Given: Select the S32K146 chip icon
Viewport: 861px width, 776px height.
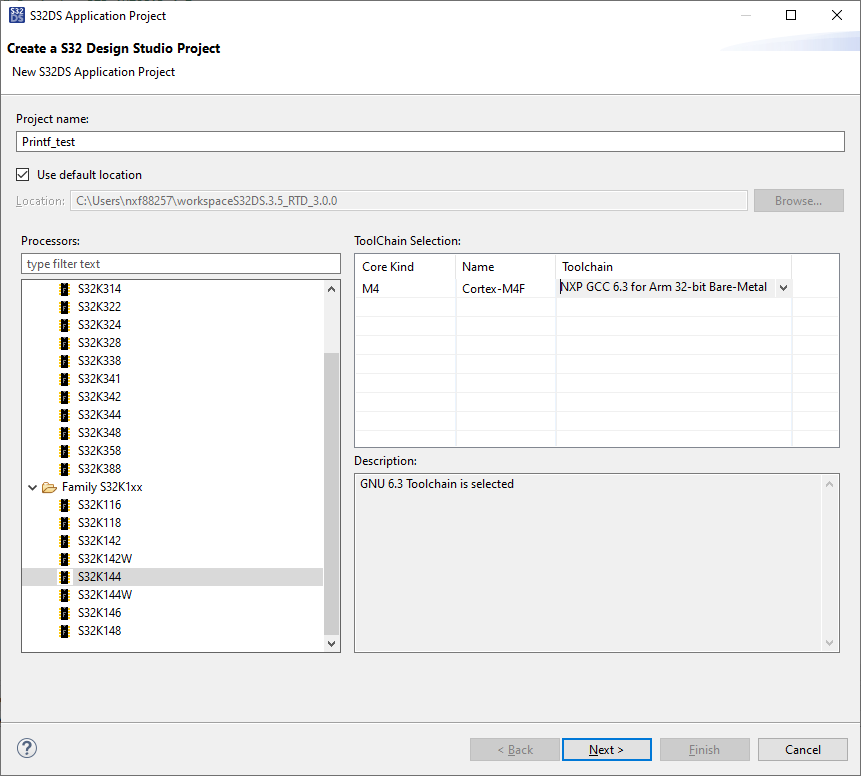Looking at the screenshot, I should [65, 612].
